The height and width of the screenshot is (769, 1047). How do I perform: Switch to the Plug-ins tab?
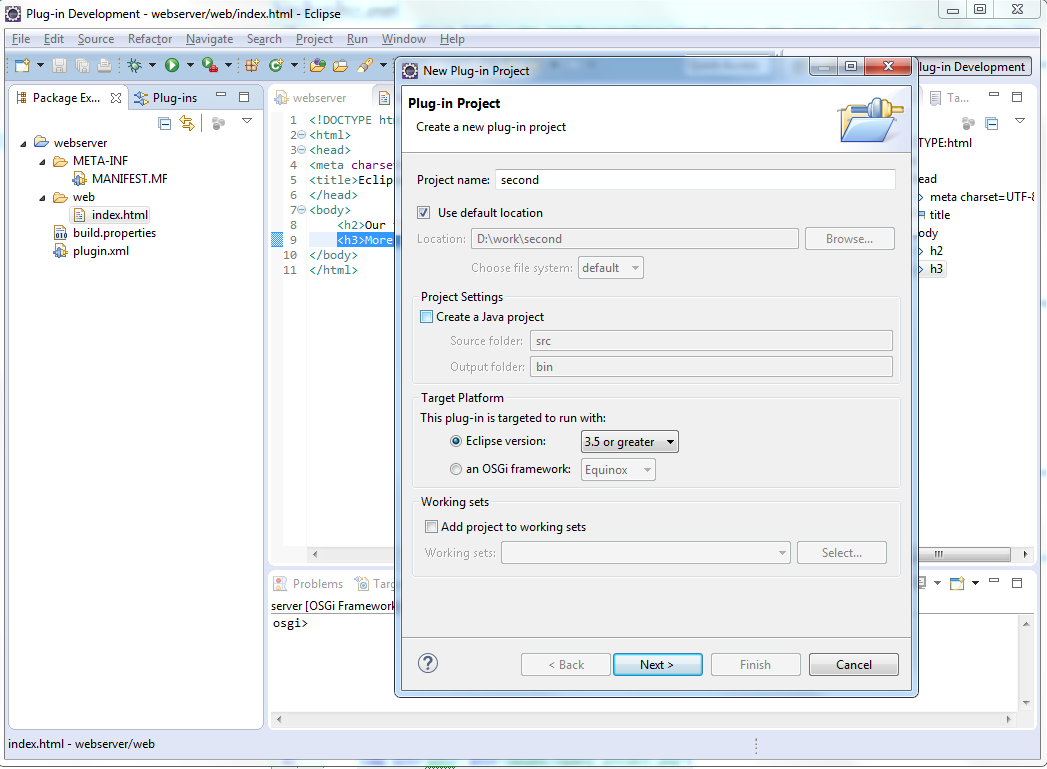pyautogui.click(x=167, y=97)
